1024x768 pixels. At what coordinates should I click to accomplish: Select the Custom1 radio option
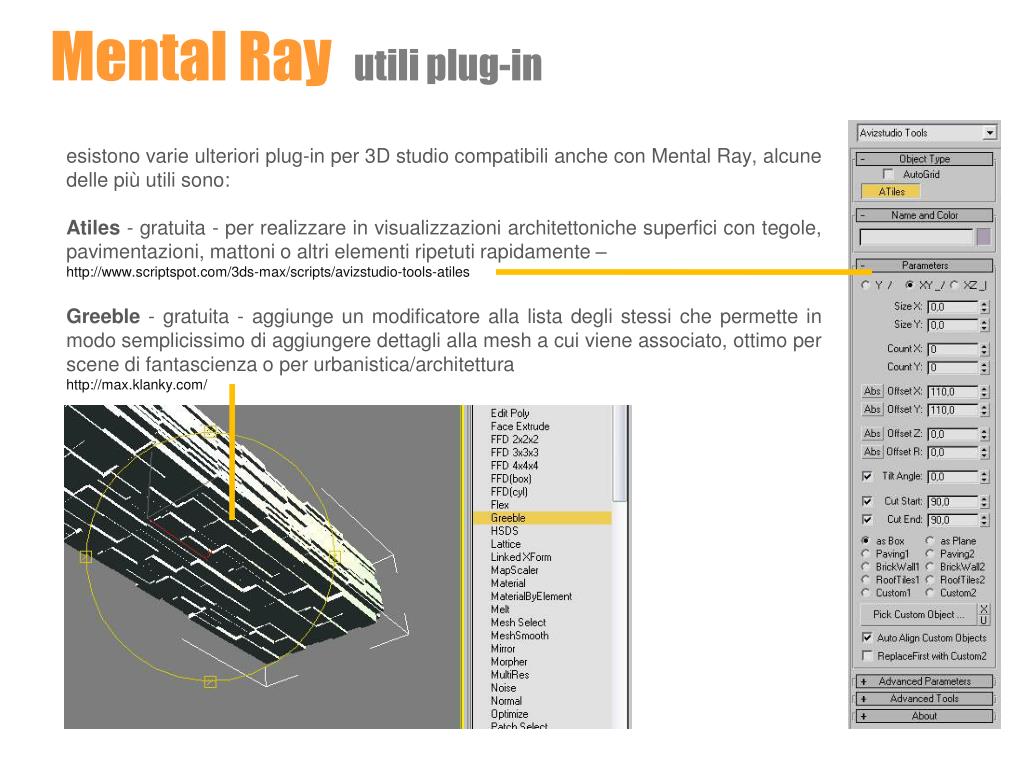[866, 593]
